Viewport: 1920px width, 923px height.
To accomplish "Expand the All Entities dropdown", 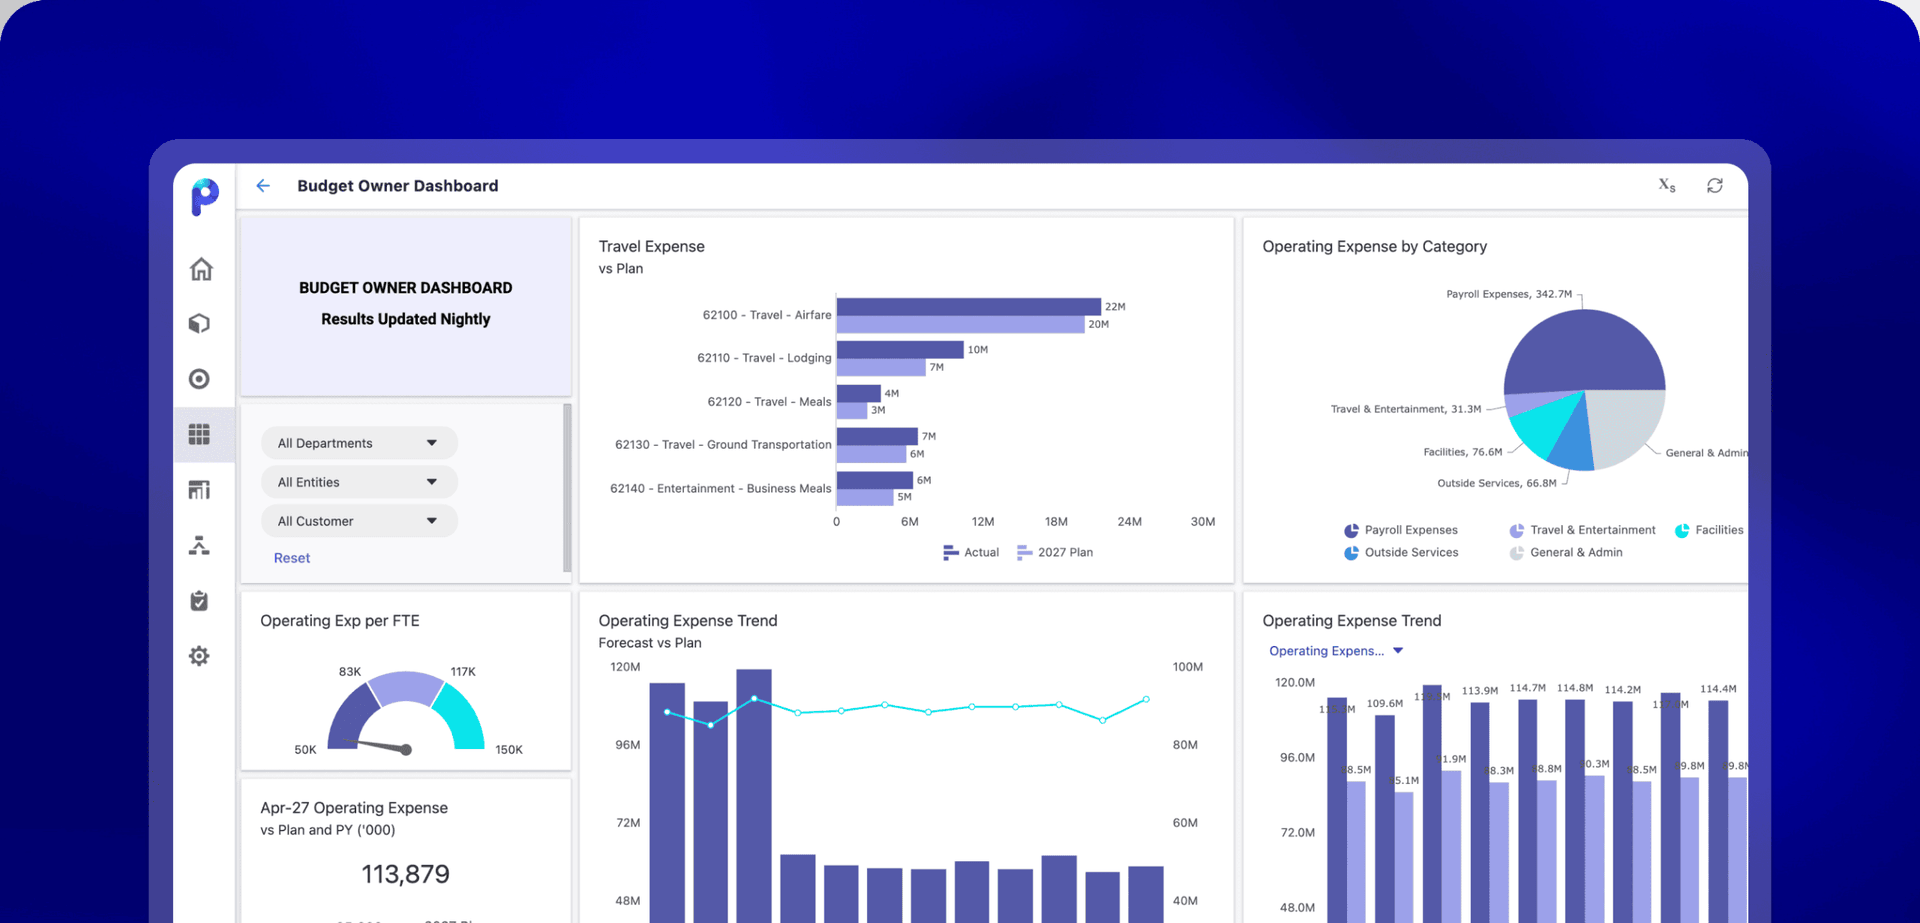I will [359, 482].
